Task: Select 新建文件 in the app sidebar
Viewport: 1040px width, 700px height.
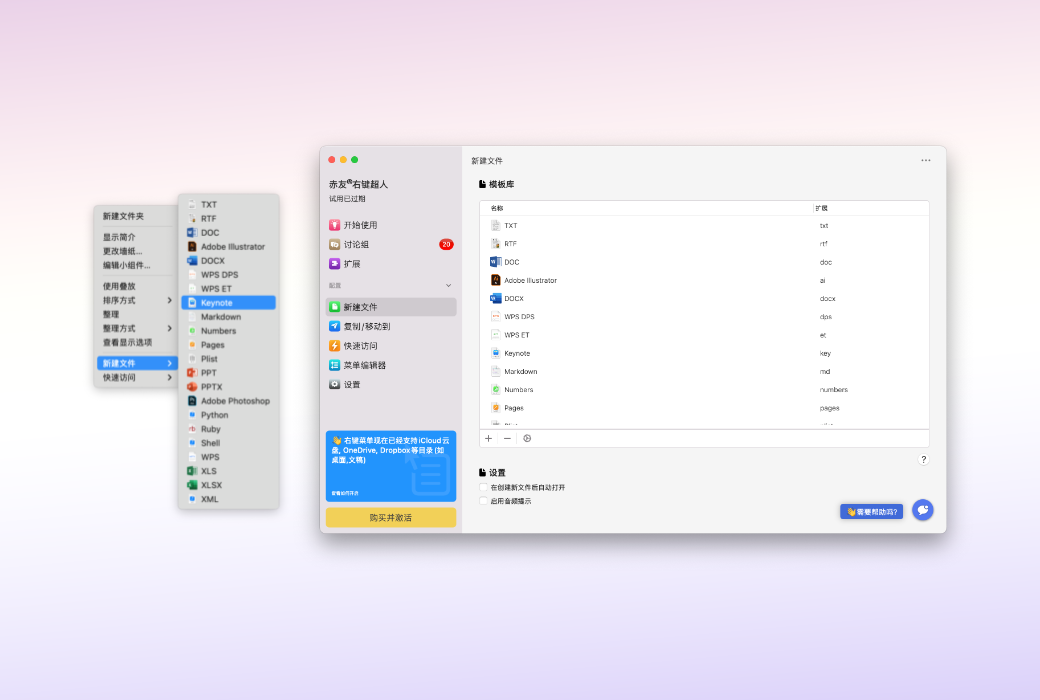Action: (x=391, y=307)
